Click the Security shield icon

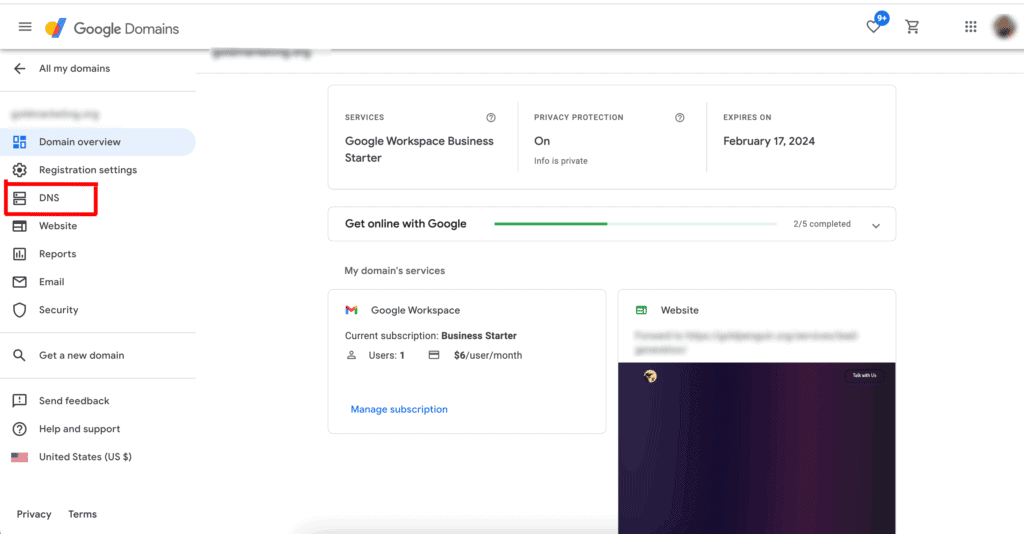tap(20, 310)
